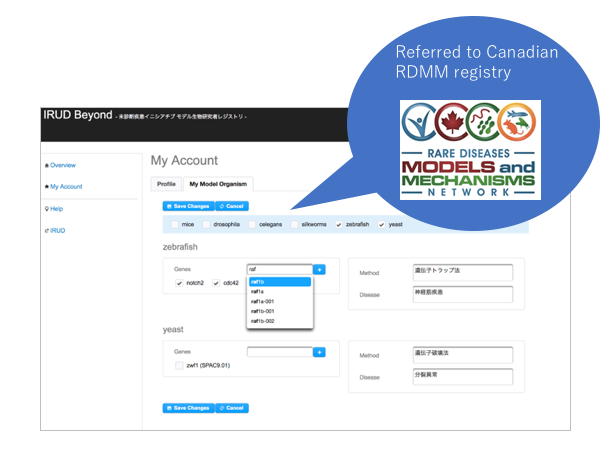Click the zebrafish Disease input field
The image size is (600, 450).
click(463, 294)
